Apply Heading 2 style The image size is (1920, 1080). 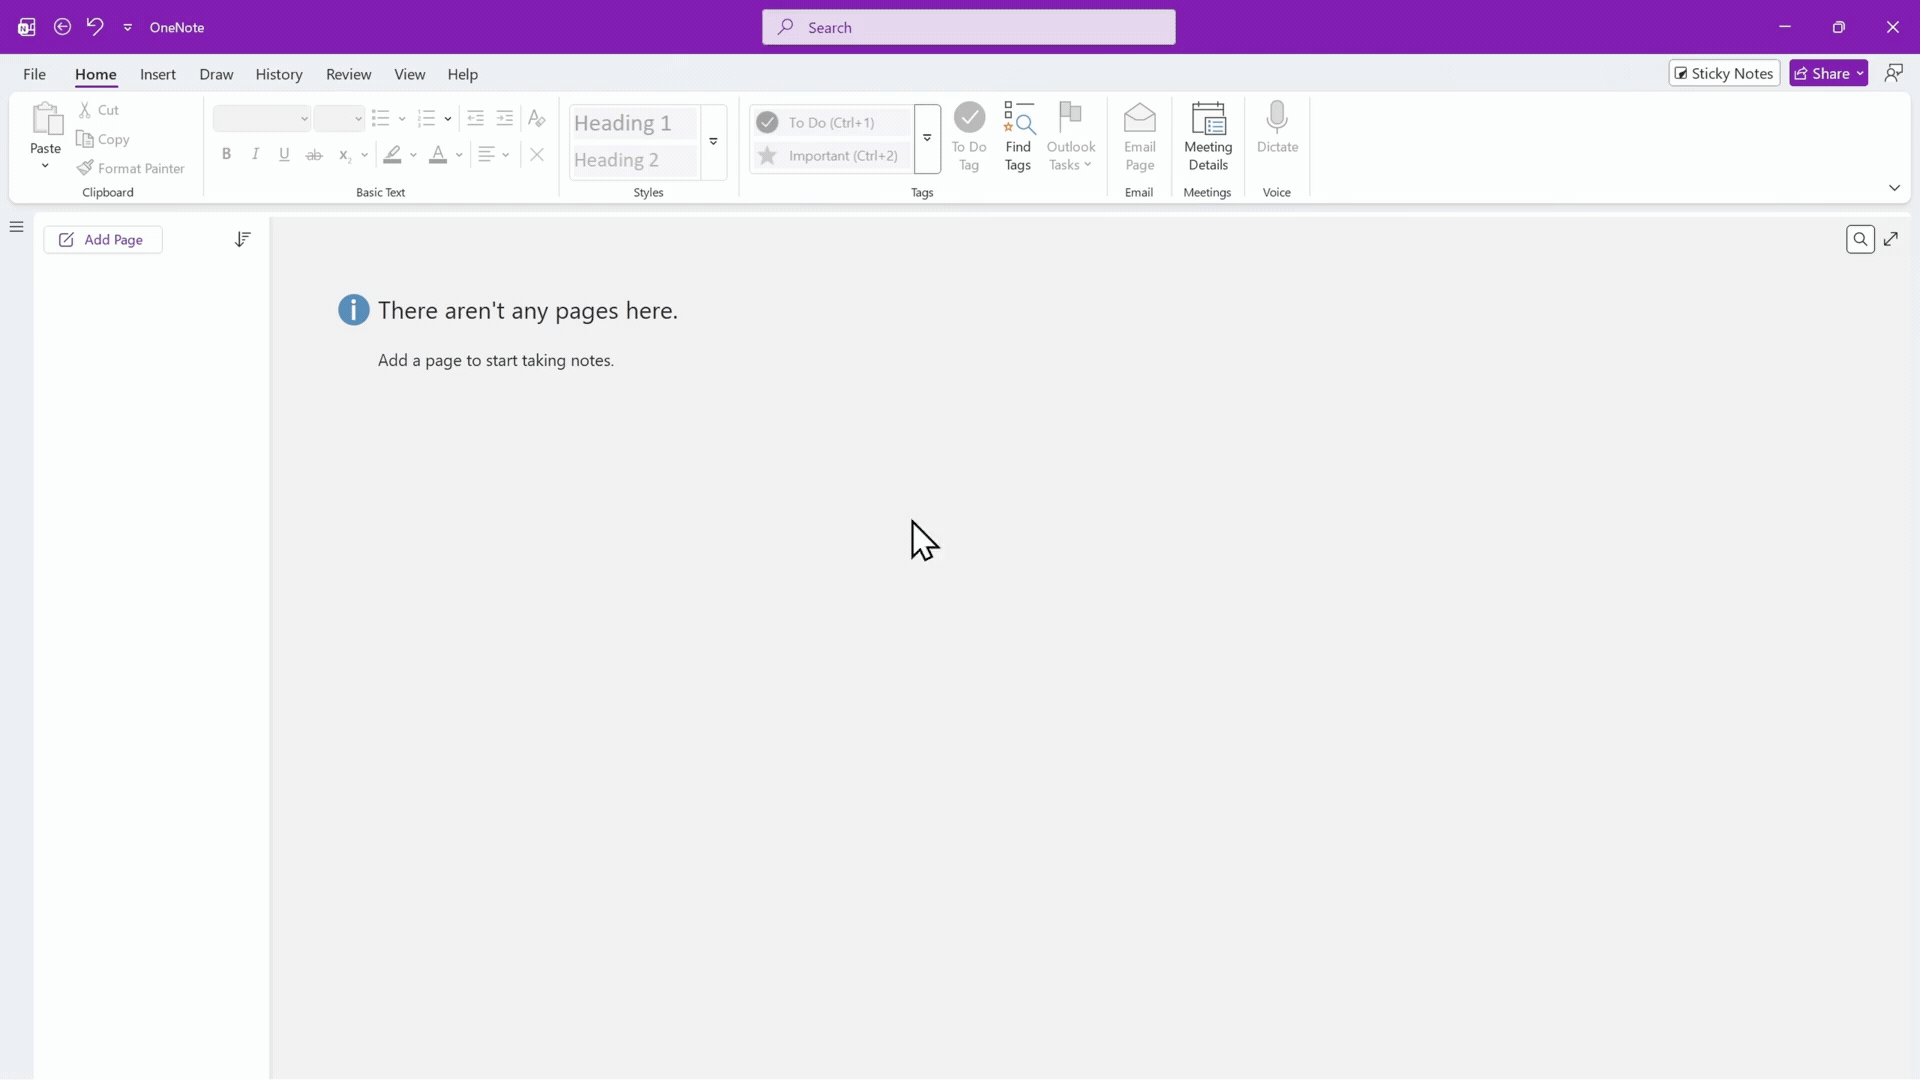pyautogui.click(x=633, y=160)
